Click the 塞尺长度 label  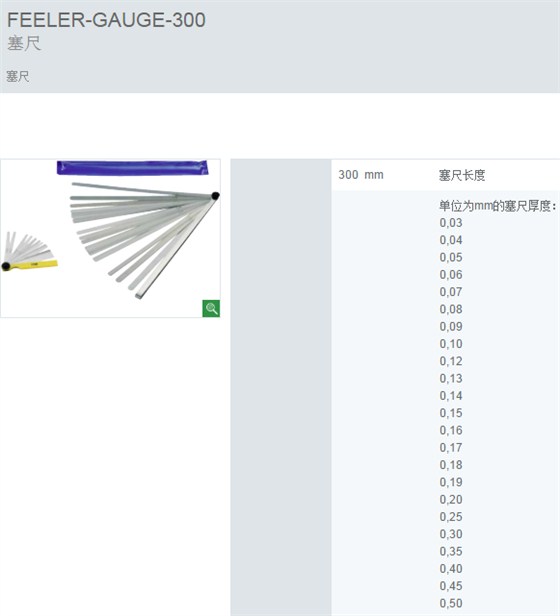pyautogui.click(x=462, y=175)
